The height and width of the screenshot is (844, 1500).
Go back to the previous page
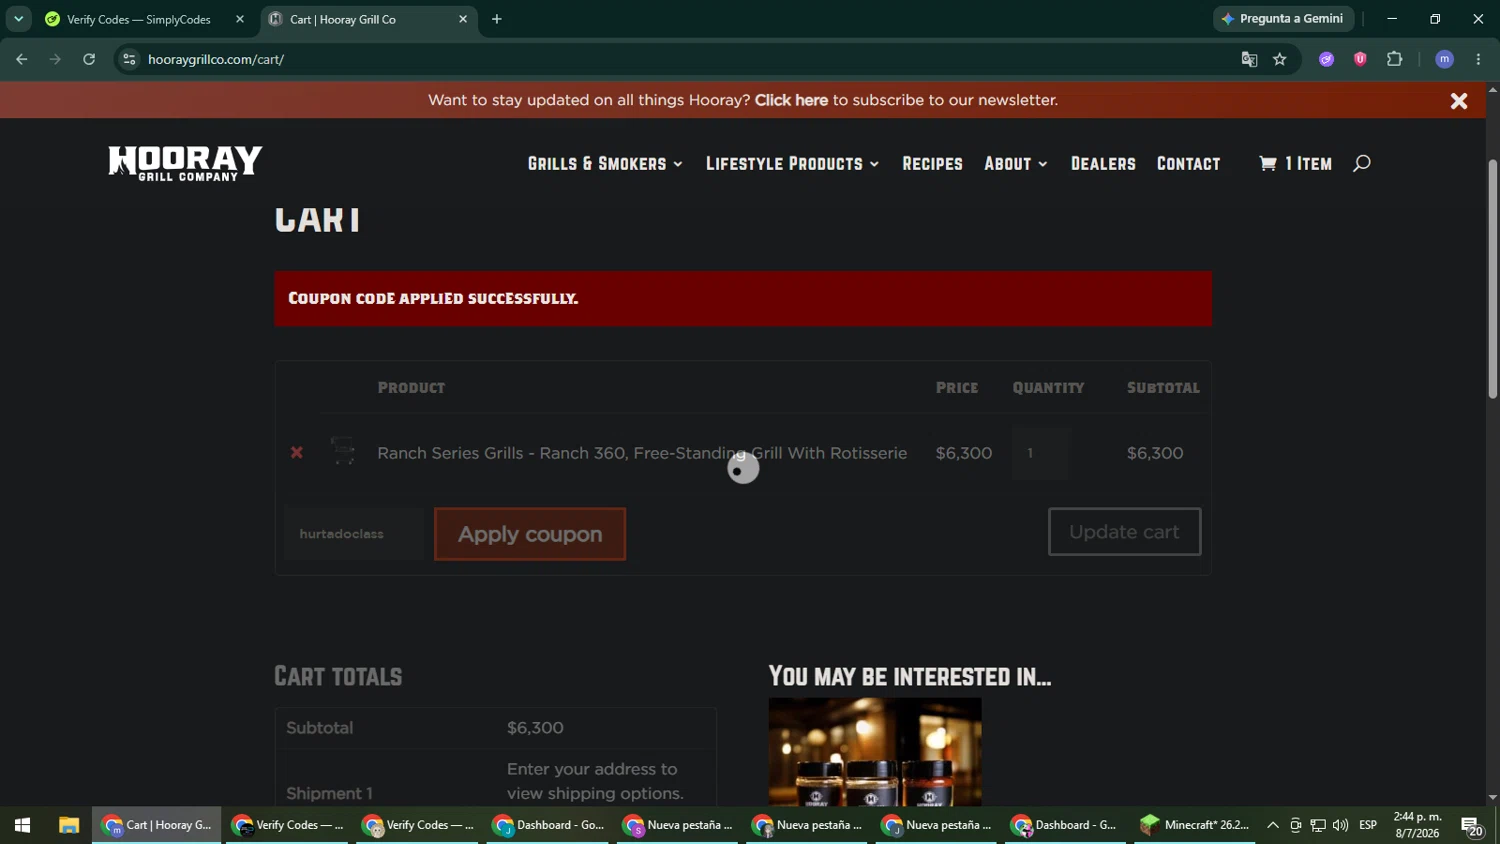pos(22,60)
